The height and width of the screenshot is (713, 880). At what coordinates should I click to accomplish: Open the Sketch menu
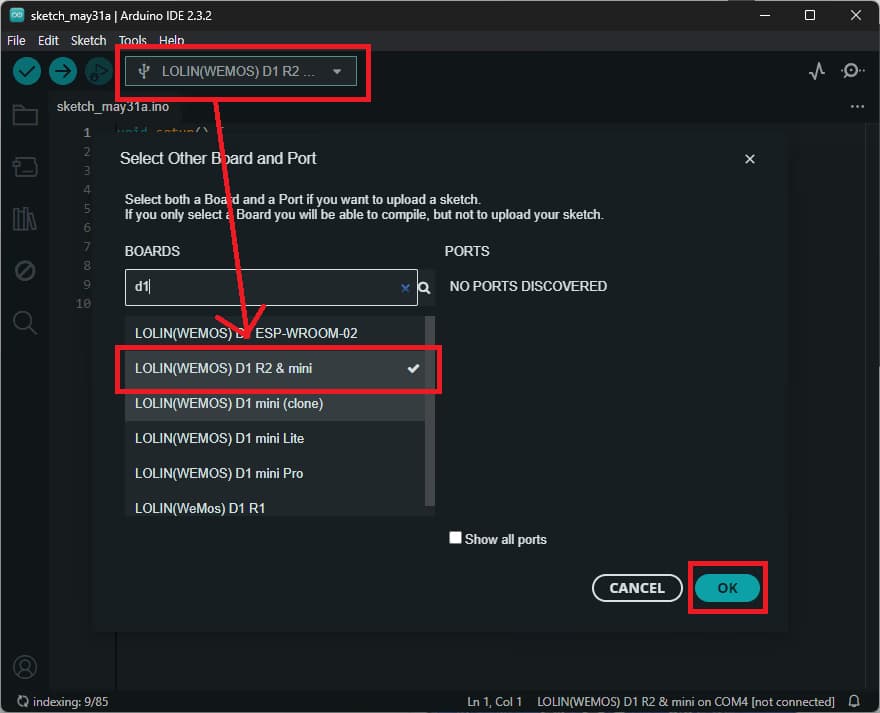point(88,40)
